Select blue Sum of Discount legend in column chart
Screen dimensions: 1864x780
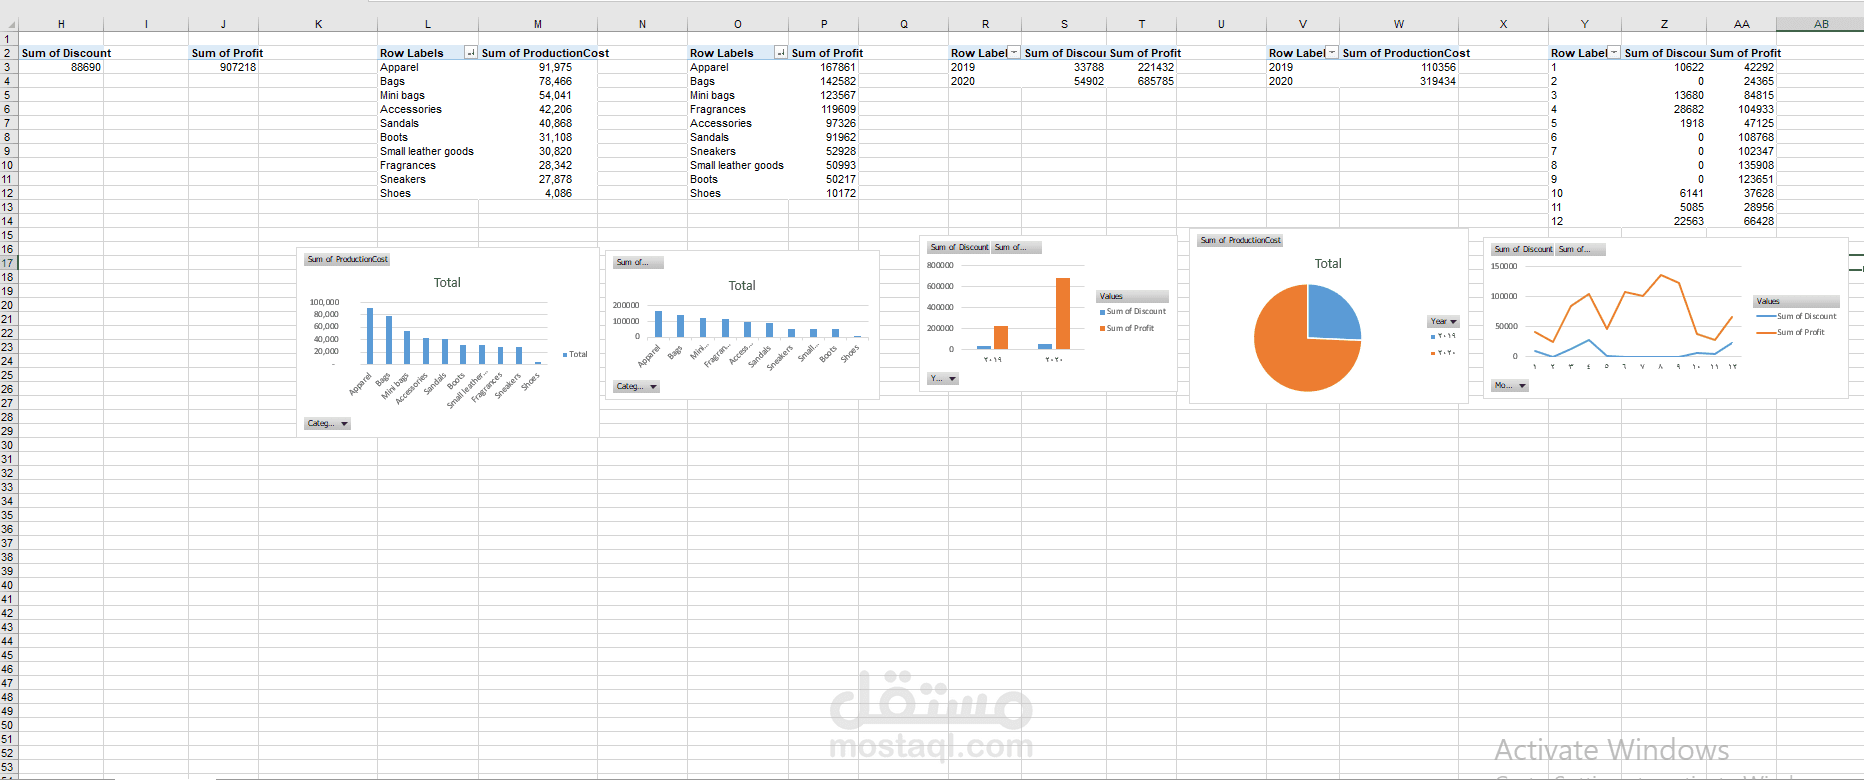pos(1133,312)
